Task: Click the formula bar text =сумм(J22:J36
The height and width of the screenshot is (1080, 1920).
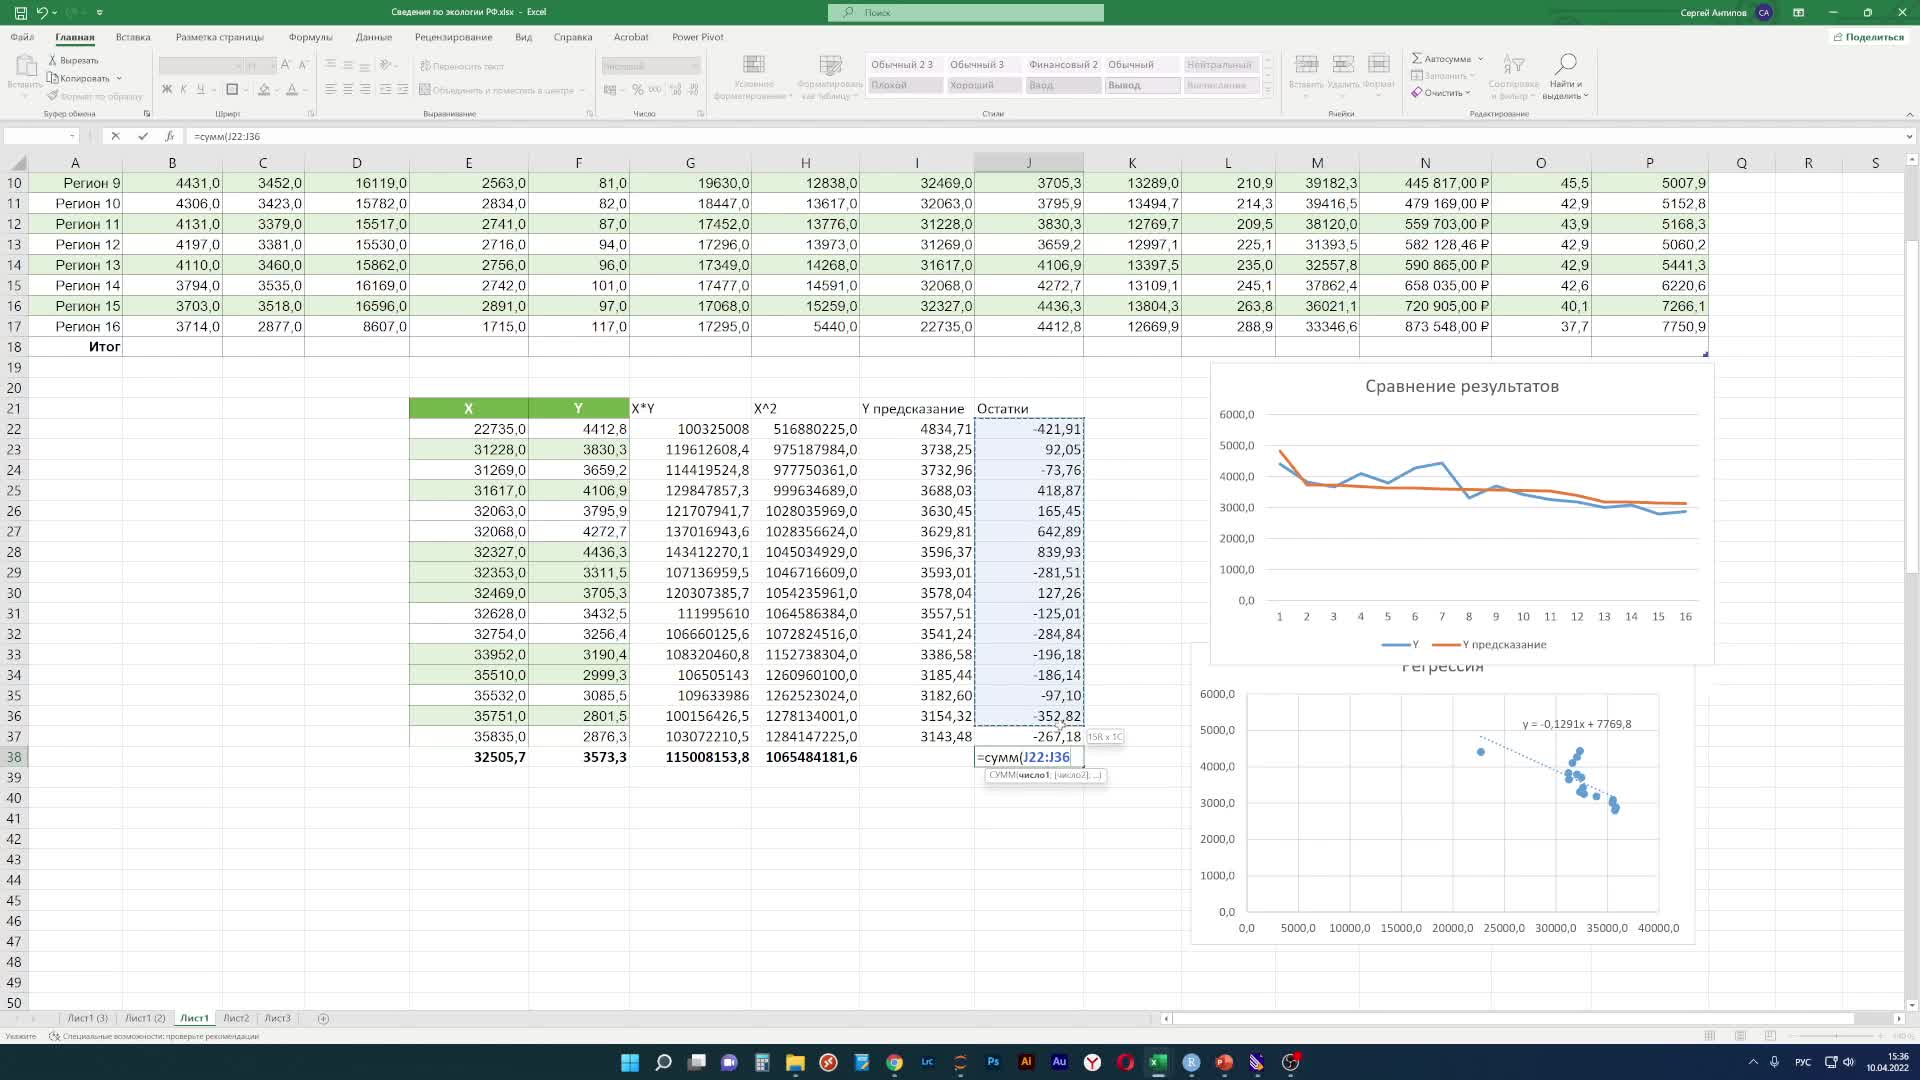Action: [x=227, y=136]
